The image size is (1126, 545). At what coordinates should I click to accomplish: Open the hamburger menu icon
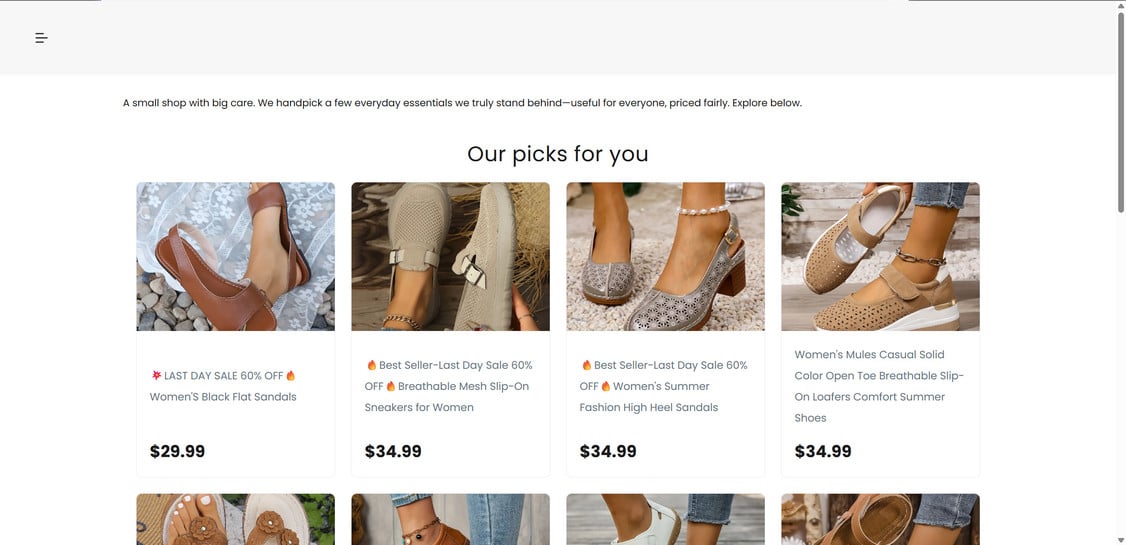[x=41, y=38]
